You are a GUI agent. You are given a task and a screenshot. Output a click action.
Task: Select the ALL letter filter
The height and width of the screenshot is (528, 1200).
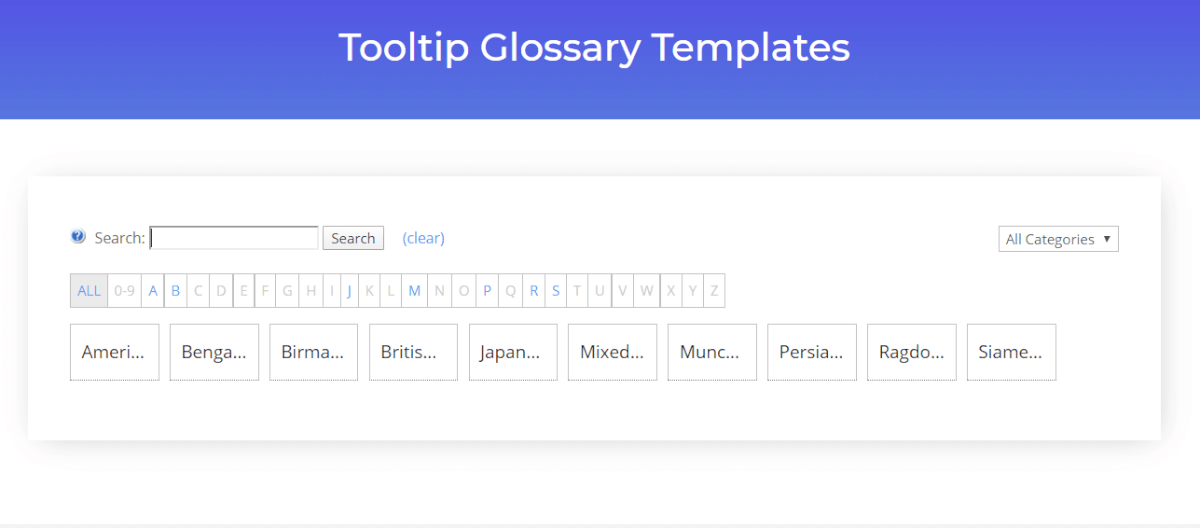89,291
